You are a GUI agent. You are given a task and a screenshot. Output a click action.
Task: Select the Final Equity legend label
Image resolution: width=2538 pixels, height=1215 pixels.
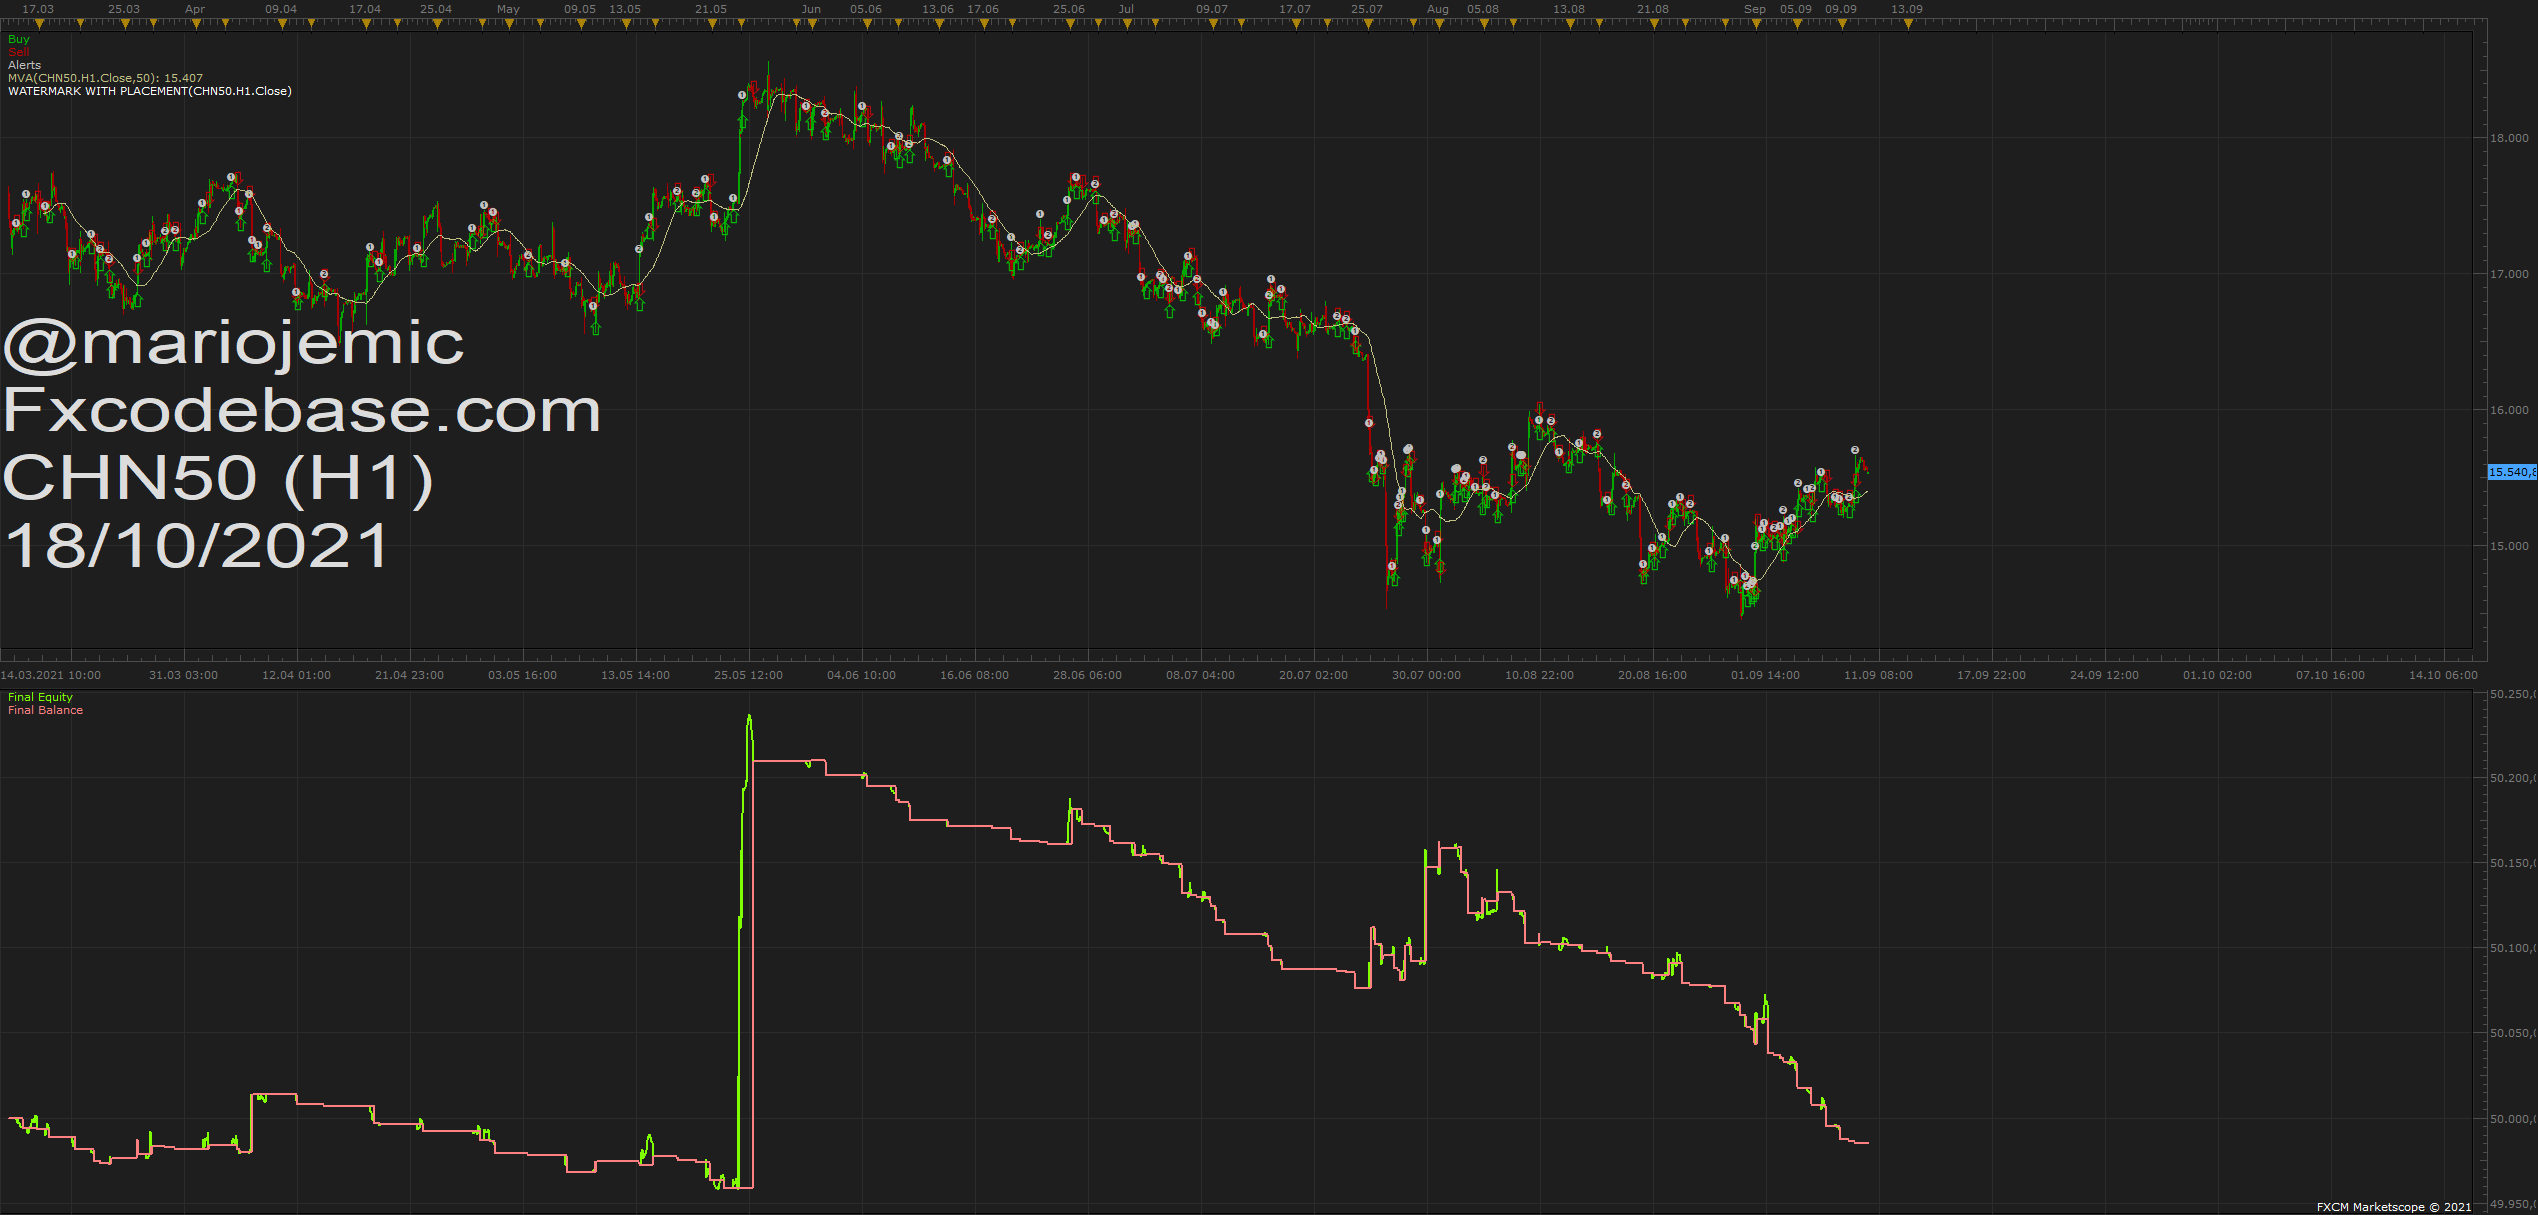(41, 697)
